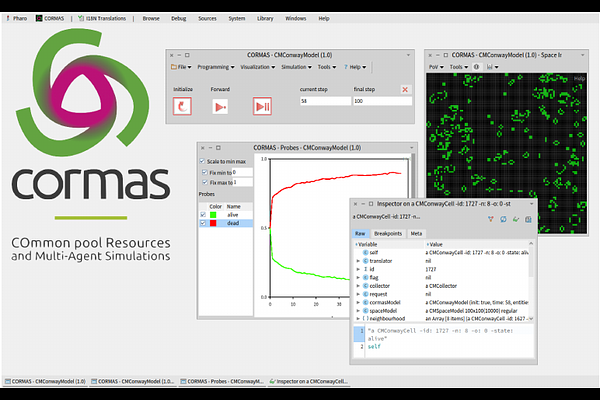The width and height of the screenshot is (600, 400).
Task: Open the Sources menu in top bar
Action: click(x=207, y=18)
